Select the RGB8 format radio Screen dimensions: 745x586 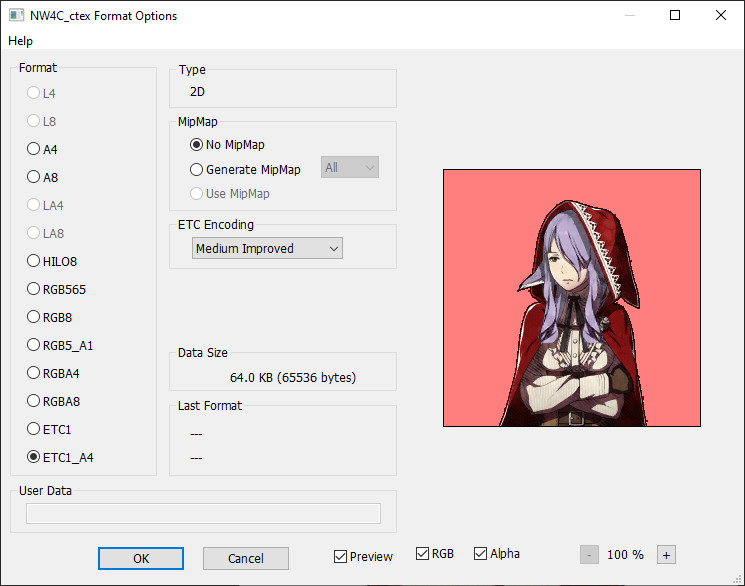click(49, 317)
